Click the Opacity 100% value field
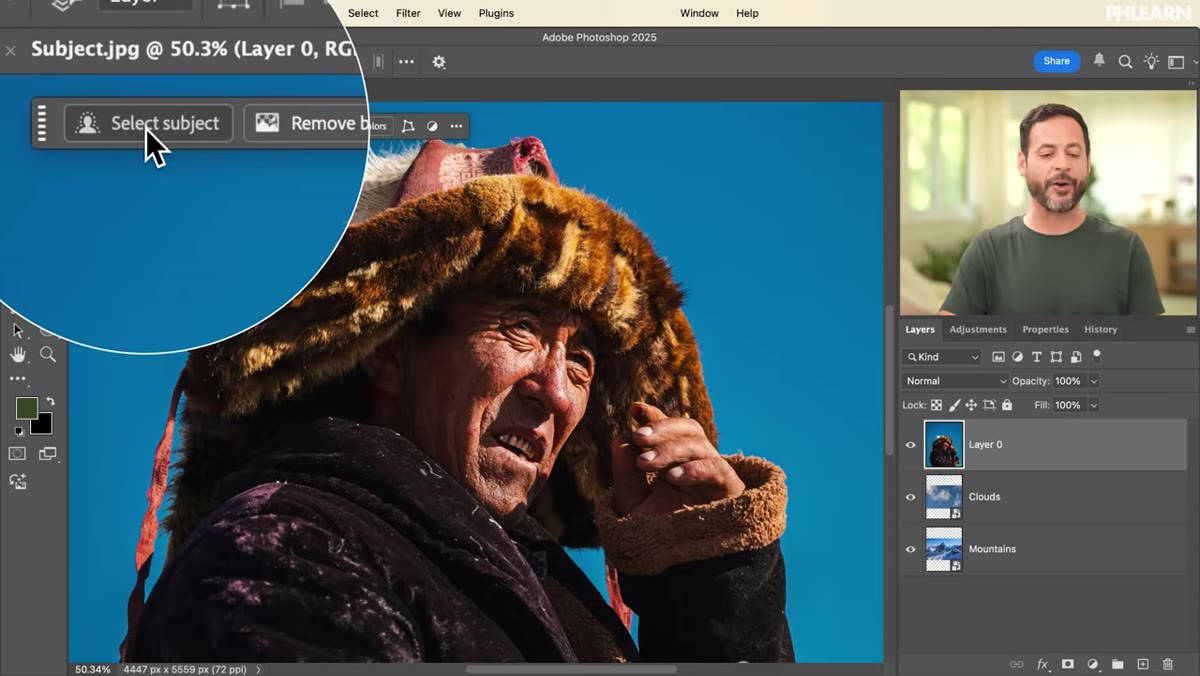 1068,381
